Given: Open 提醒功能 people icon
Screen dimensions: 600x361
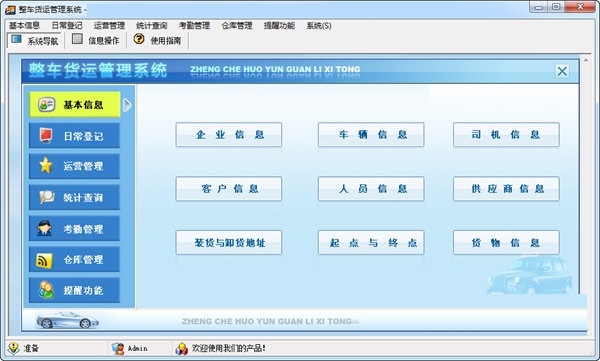Looking at the screenshot, I should coord(46,290).
